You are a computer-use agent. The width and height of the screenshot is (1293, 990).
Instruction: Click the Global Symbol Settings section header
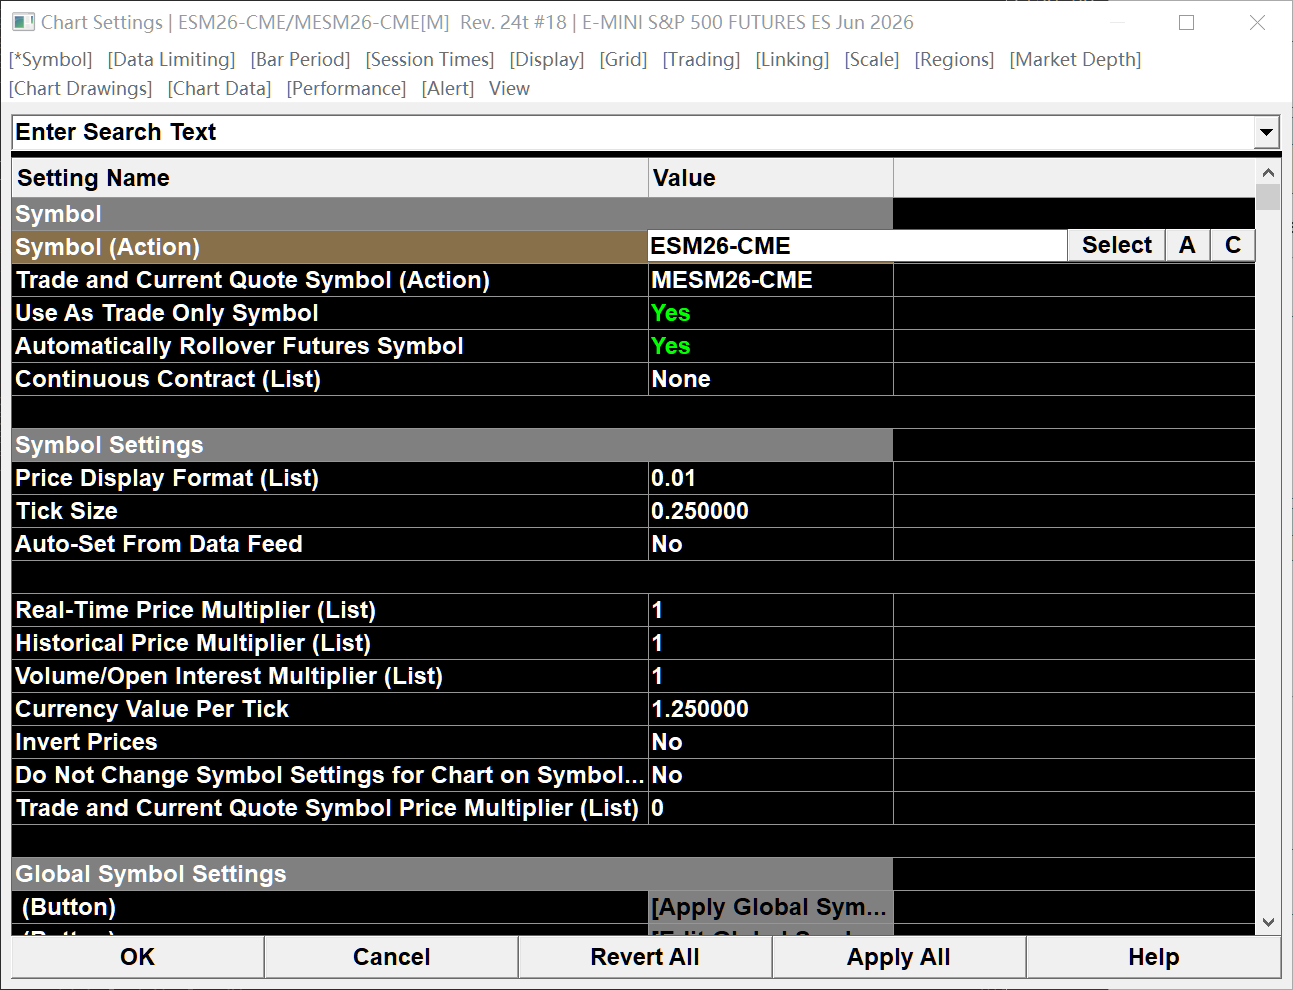(x=452, y=874)
